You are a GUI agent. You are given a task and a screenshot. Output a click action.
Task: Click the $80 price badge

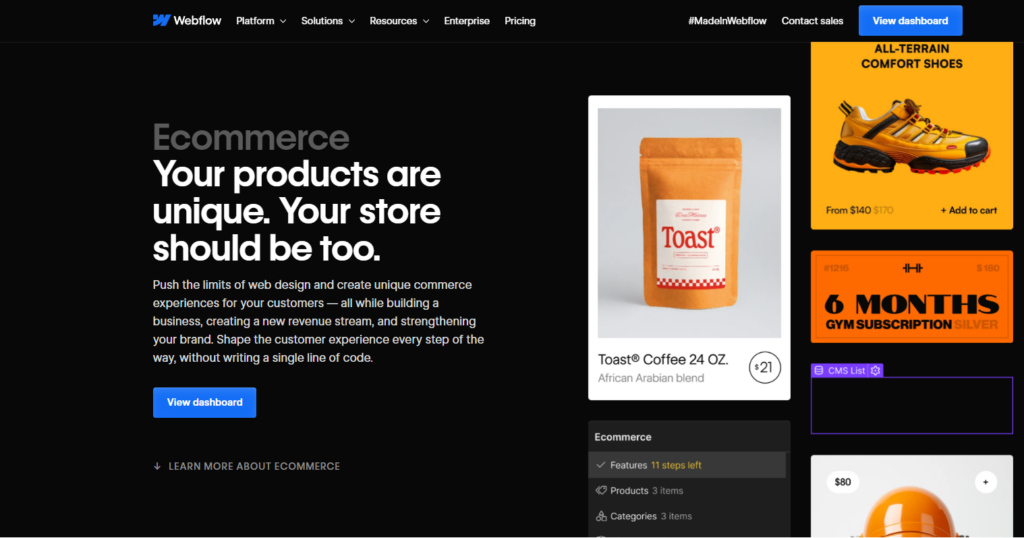point(842,482)
